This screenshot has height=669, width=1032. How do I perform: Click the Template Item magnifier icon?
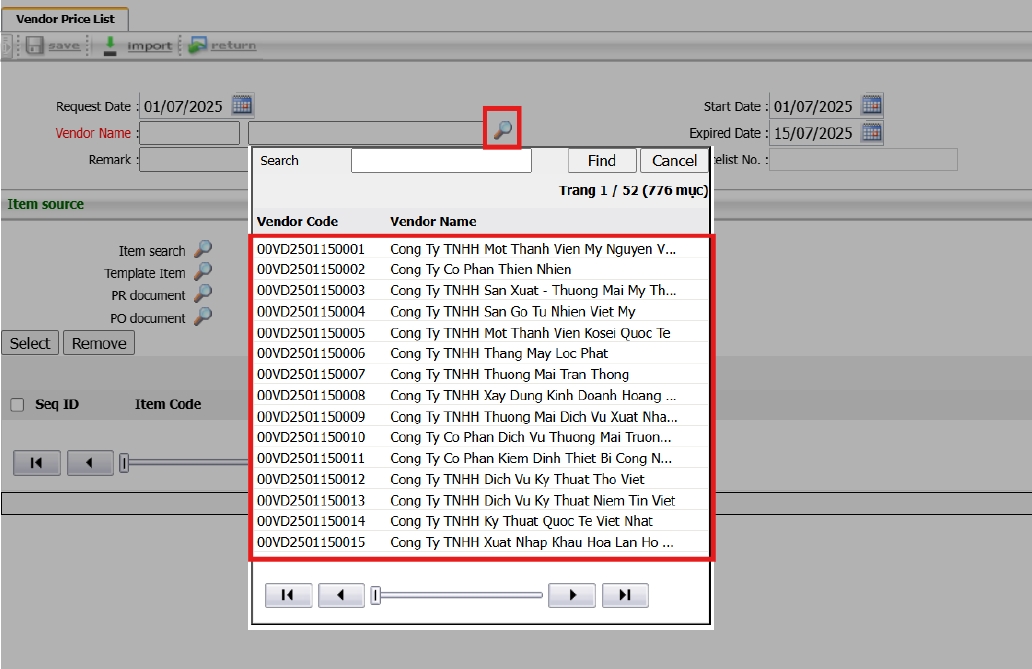coord(203,272)
